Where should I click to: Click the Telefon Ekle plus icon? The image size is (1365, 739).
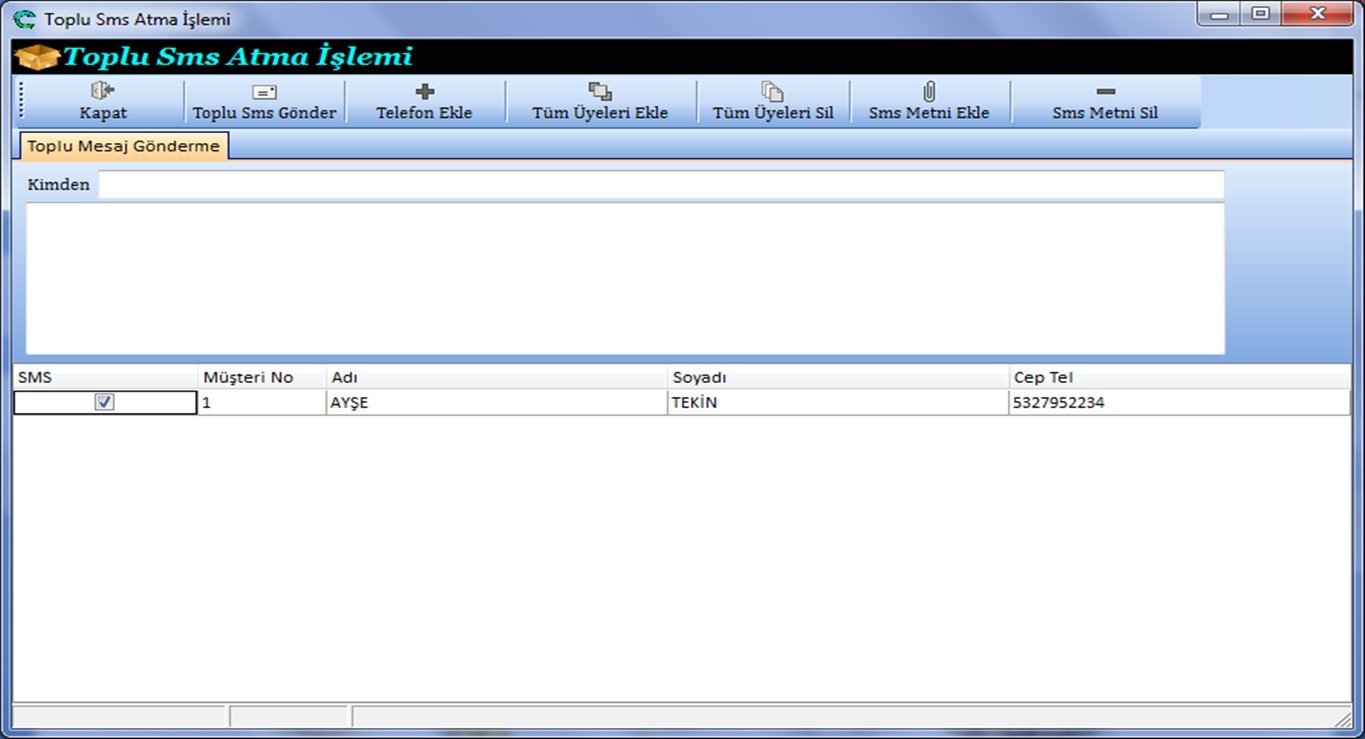(424, 91)
